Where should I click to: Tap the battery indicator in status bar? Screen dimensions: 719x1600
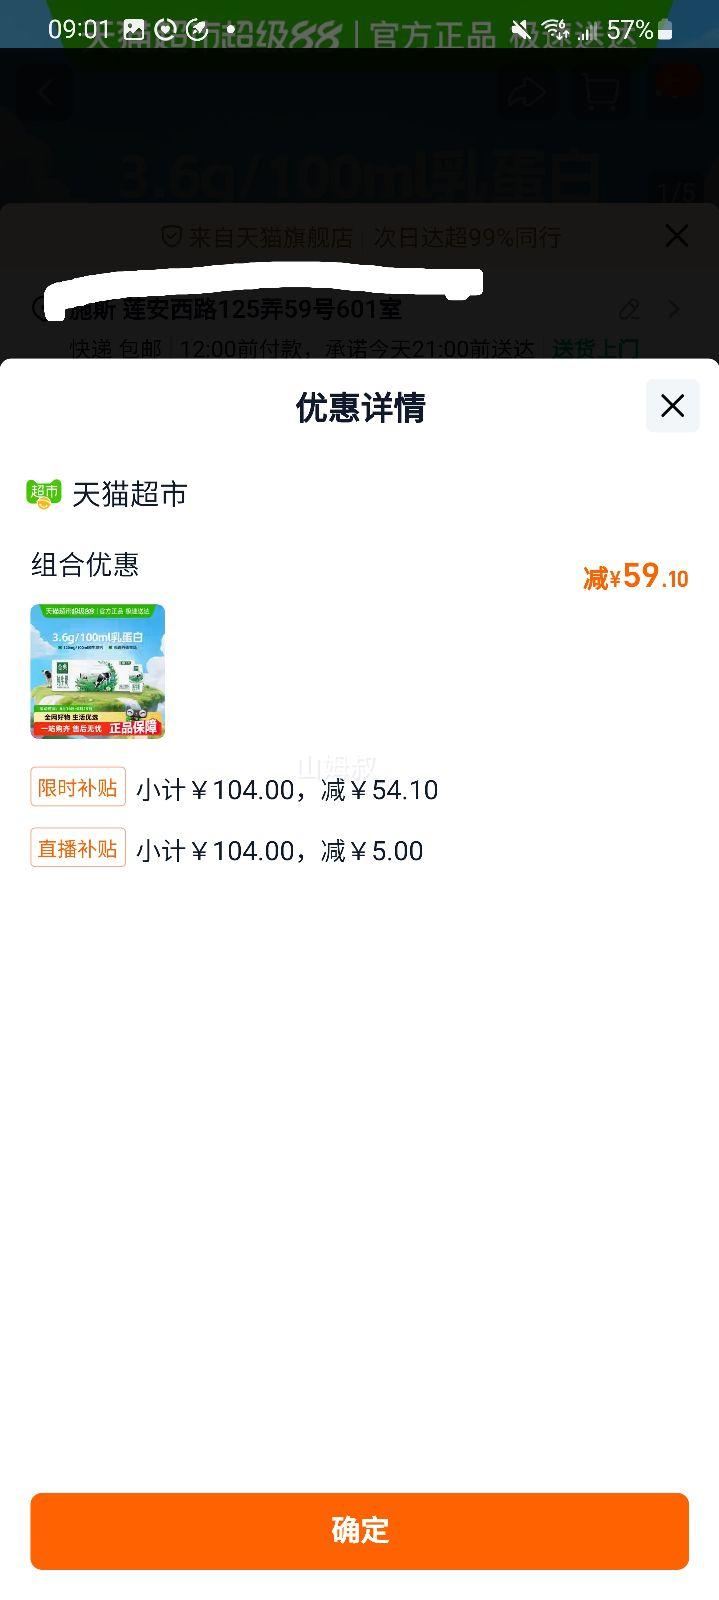pos(665,30)
